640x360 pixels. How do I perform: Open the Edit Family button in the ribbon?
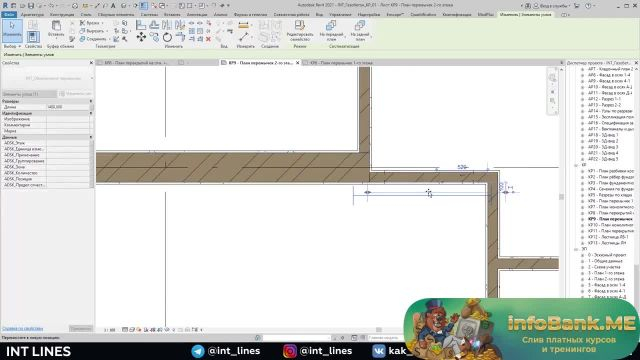300,31
